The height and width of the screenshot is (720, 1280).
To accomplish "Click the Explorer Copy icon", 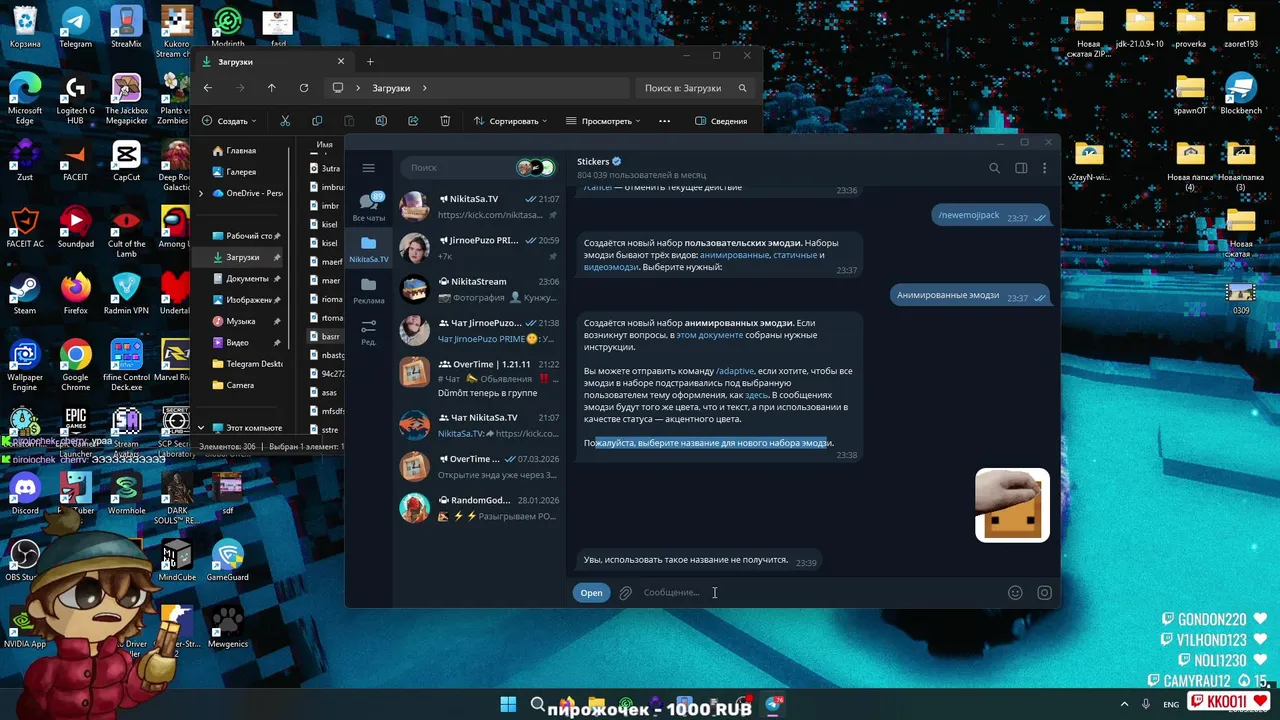I will [317, 121].
